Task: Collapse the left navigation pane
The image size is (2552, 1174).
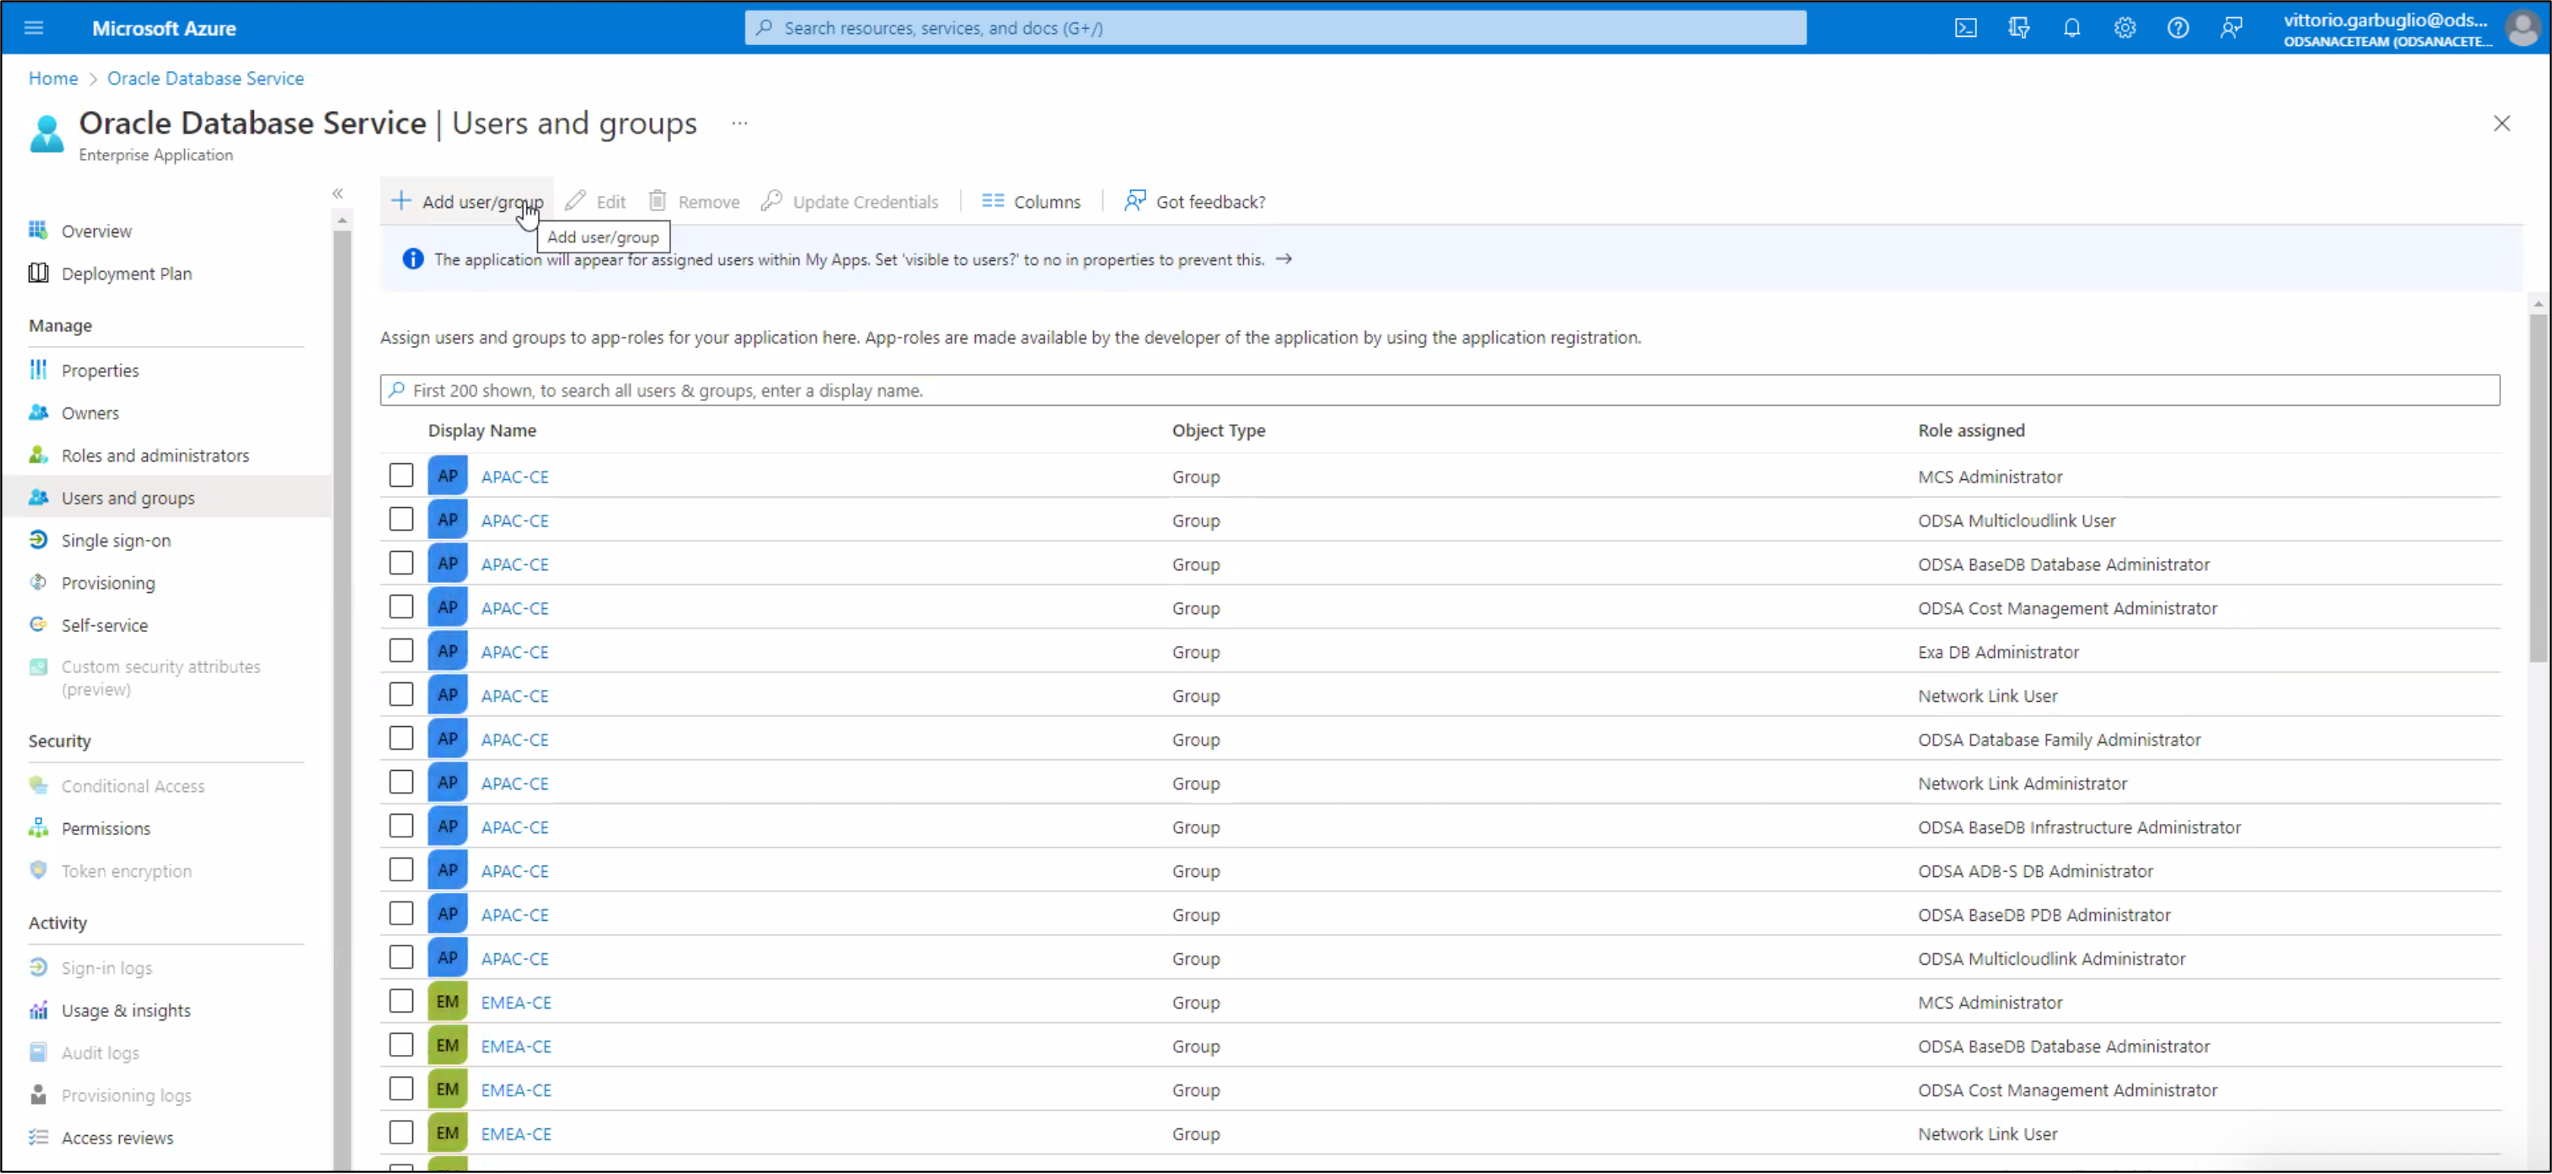Action: 338,193
